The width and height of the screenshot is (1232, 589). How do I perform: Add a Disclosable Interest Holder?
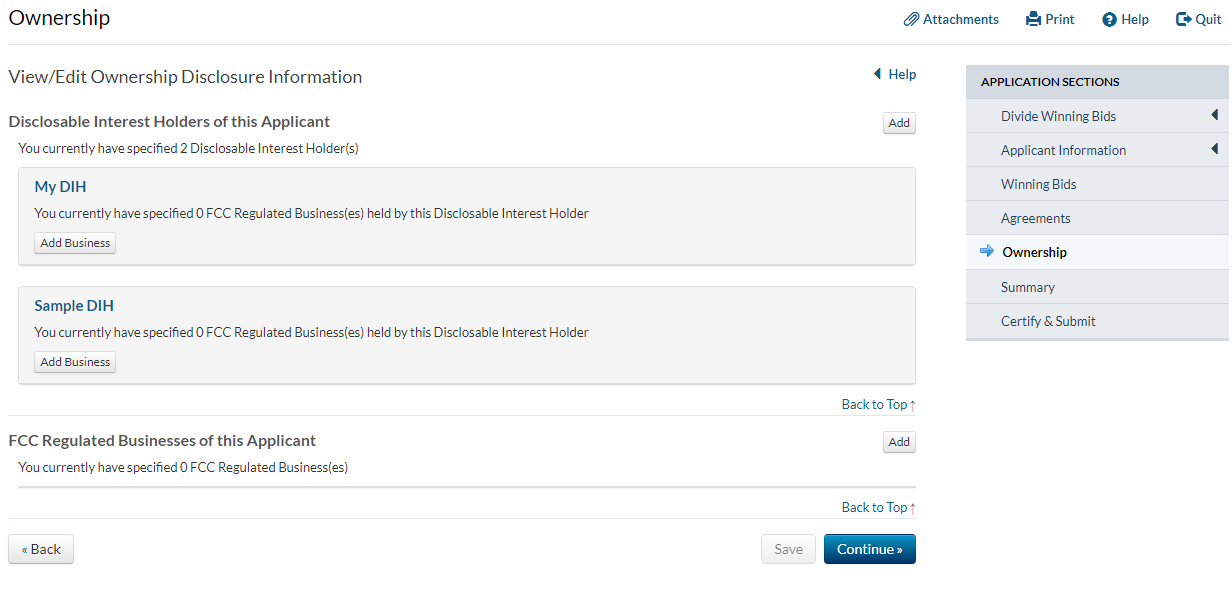click(899, 123)
